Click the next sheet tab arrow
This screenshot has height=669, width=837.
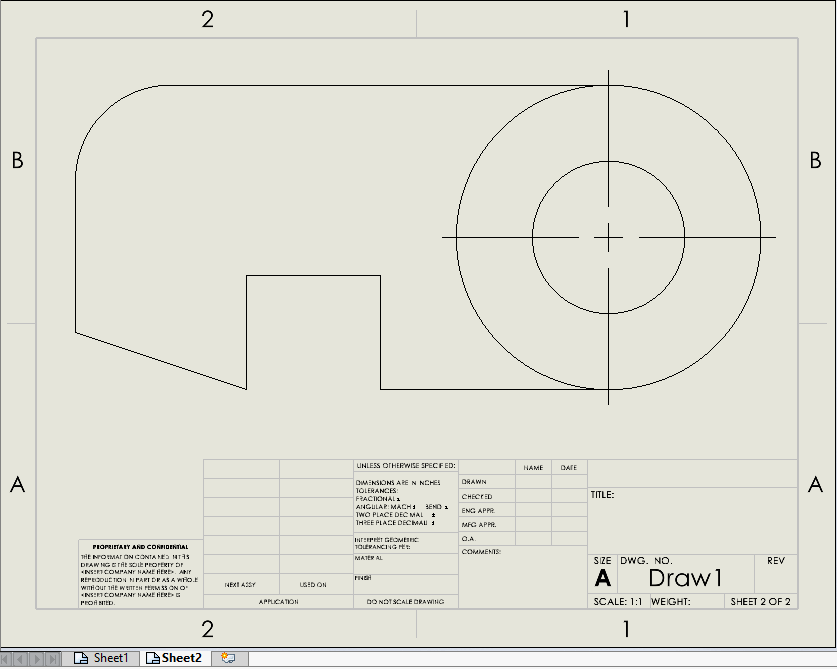pos(37,659)
